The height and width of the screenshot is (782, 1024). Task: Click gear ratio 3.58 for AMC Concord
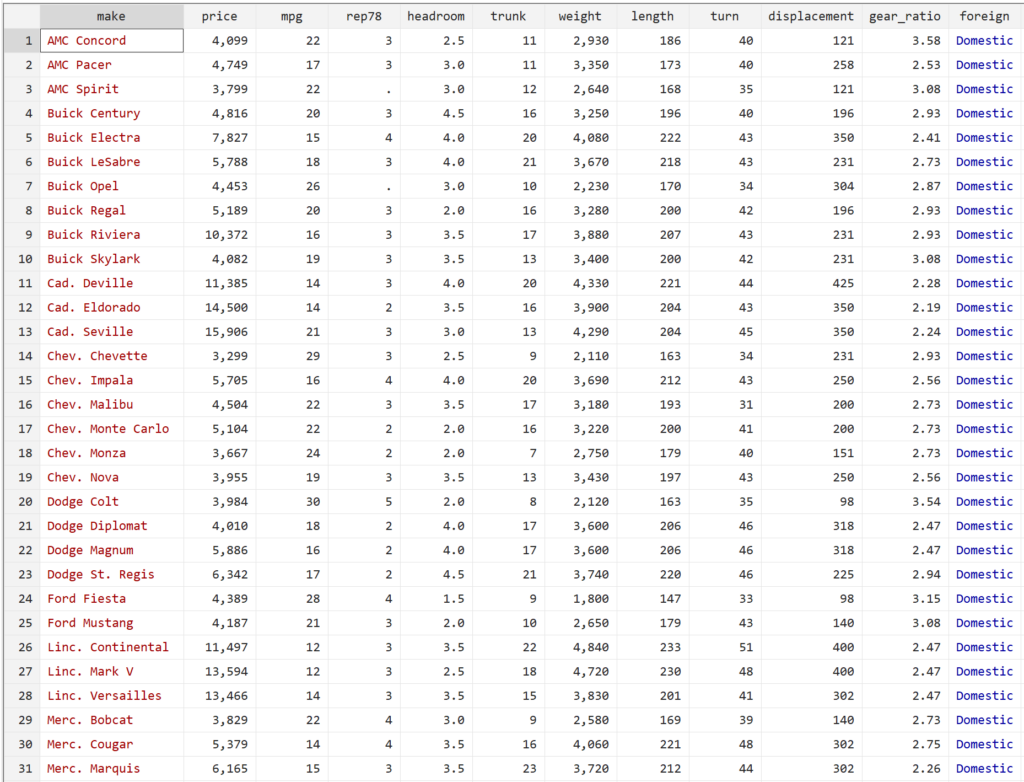click(904, 41)
